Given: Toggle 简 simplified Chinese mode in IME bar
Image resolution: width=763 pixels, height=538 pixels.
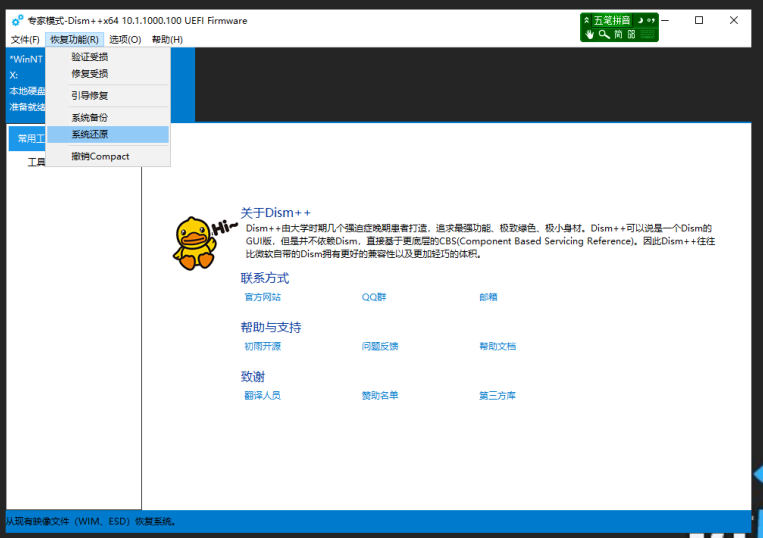Looking at the screenshot, I should coord(618,34).
